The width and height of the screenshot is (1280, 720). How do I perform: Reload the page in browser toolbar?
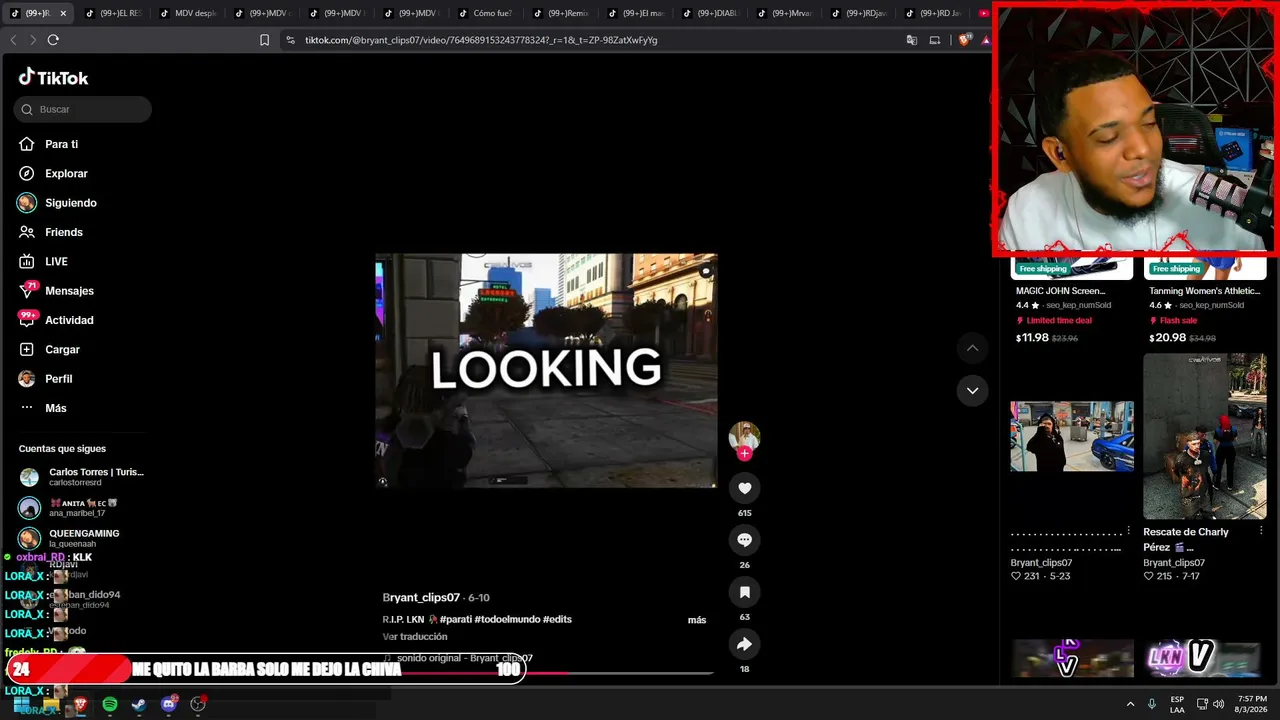pyautogui.click(x=53, y=40)
